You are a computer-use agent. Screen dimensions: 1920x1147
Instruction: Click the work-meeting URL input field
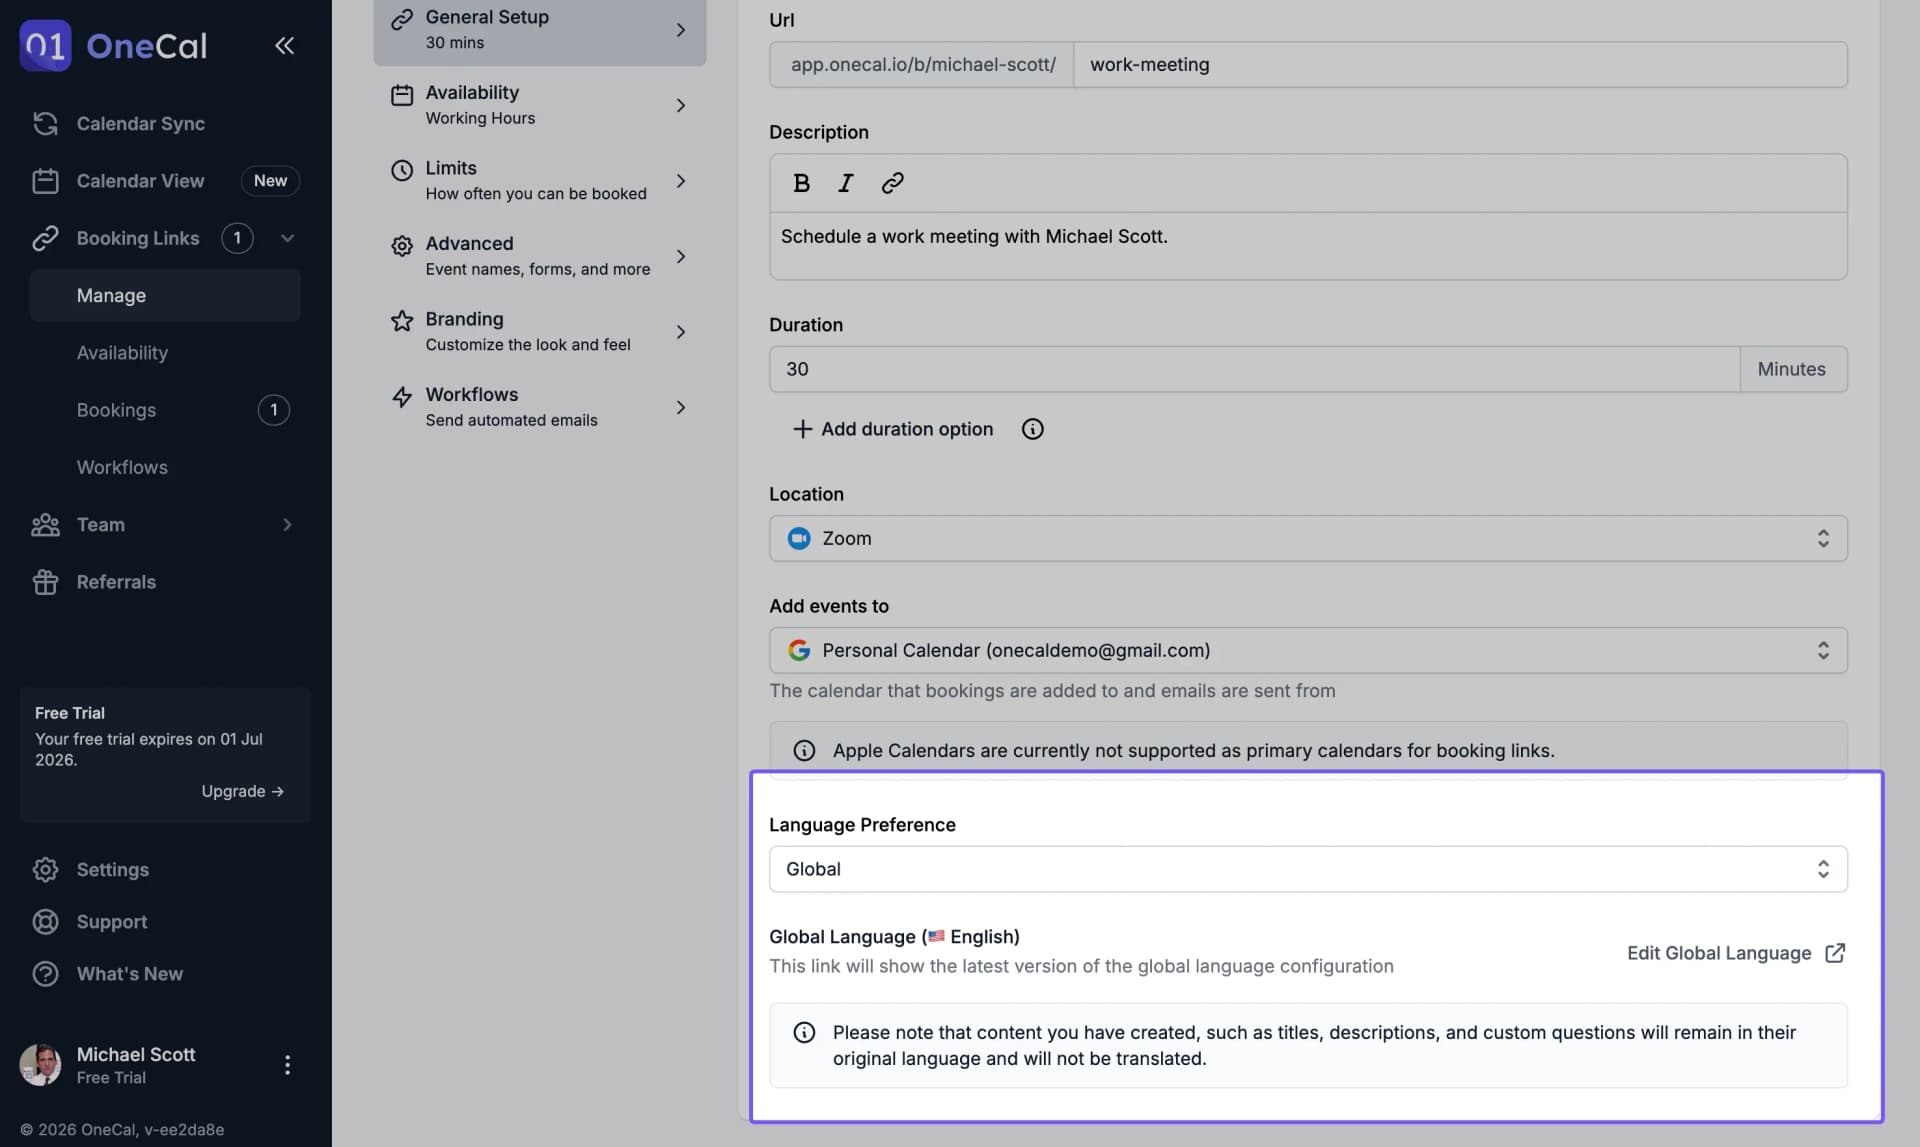point(1459,64)
